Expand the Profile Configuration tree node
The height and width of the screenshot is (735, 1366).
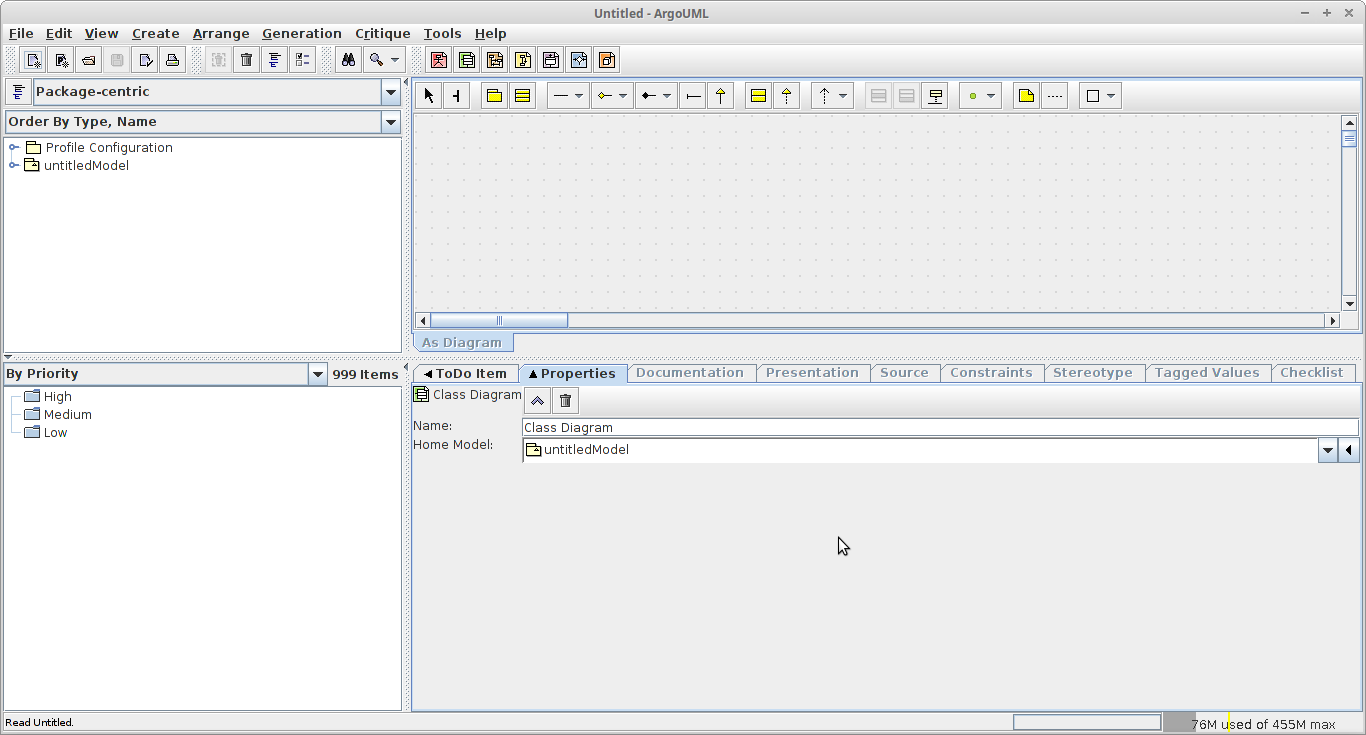coord(14,148)
